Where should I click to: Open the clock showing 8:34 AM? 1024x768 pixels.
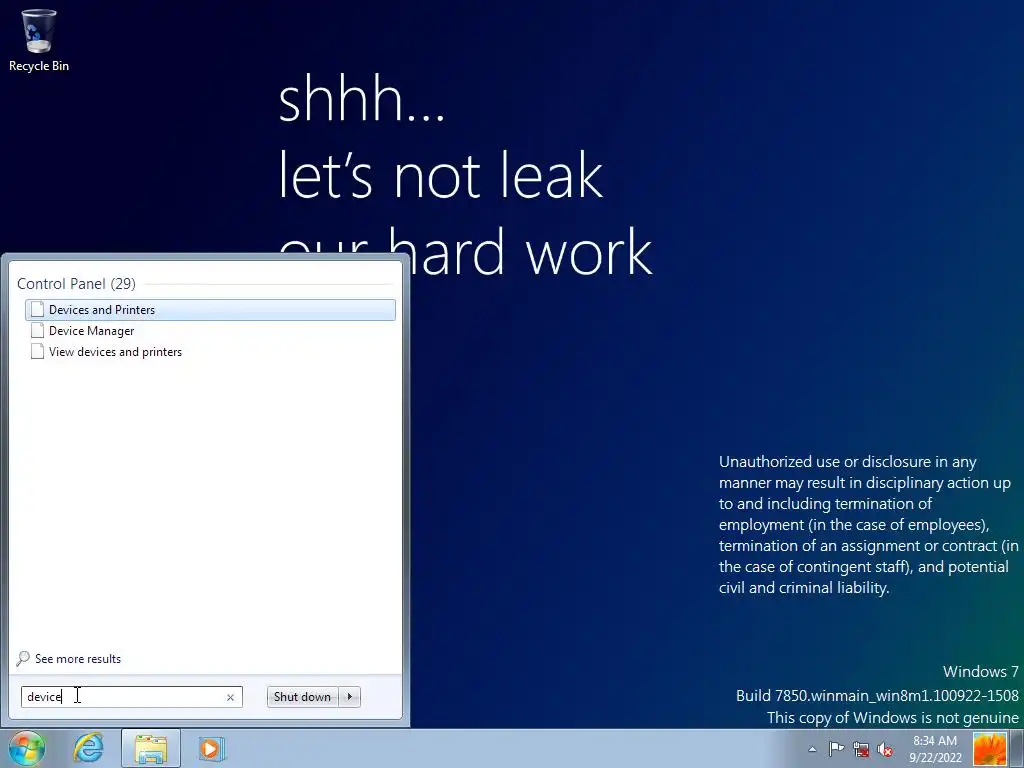935,749
